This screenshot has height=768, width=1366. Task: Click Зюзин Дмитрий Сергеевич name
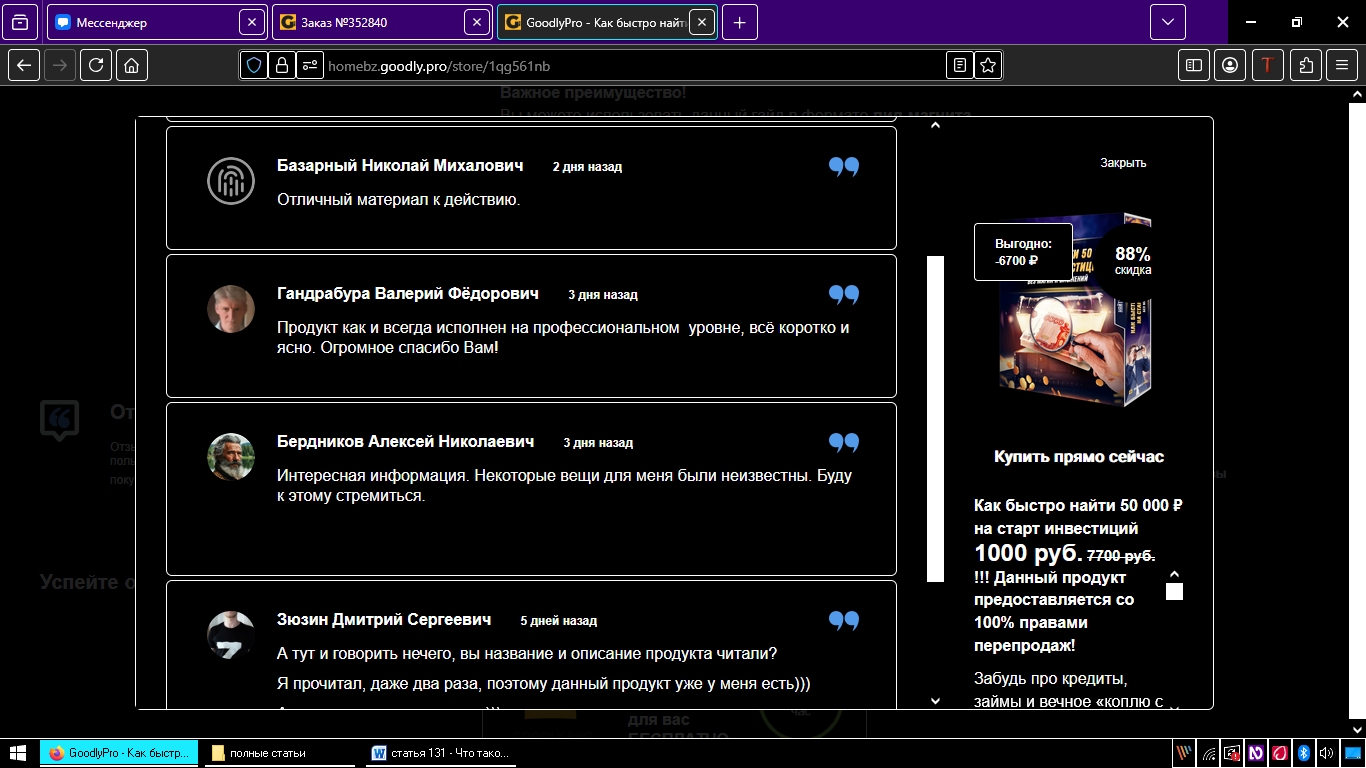pyautogui.click(x=384, y=620)
